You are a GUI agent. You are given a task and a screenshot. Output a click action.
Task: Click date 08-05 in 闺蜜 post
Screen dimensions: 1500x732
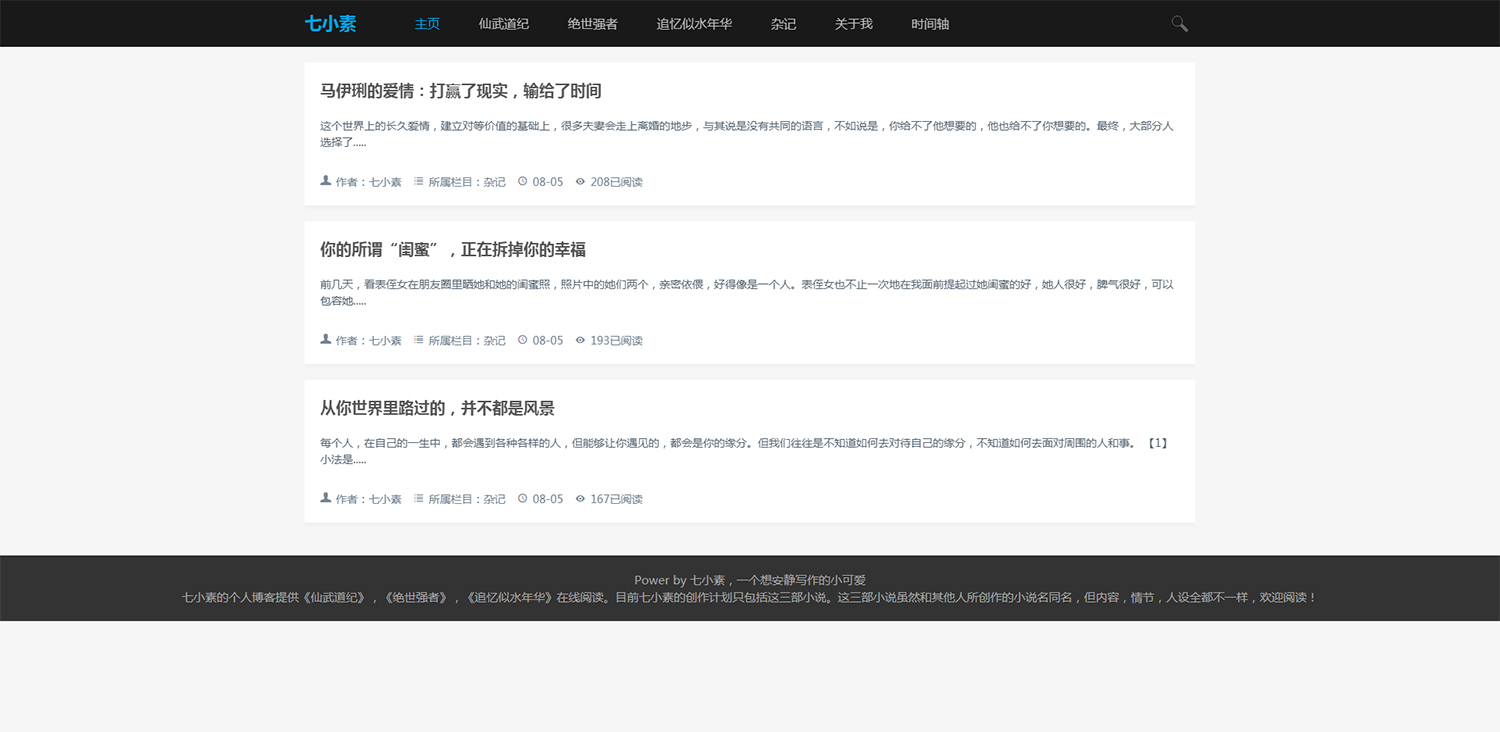(x=548, y=341)
